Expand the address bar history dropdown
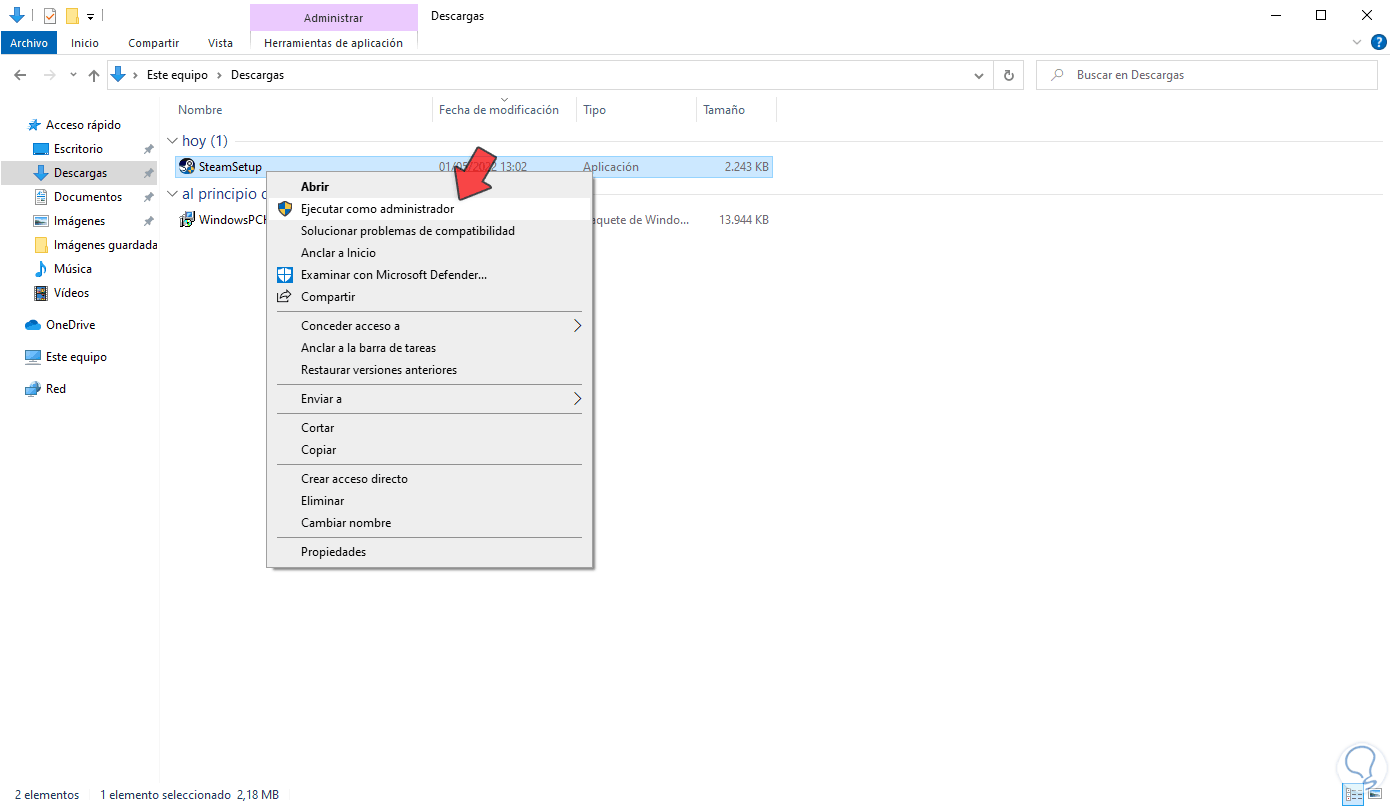This screenshot has height=807, width=1391. 979,75
